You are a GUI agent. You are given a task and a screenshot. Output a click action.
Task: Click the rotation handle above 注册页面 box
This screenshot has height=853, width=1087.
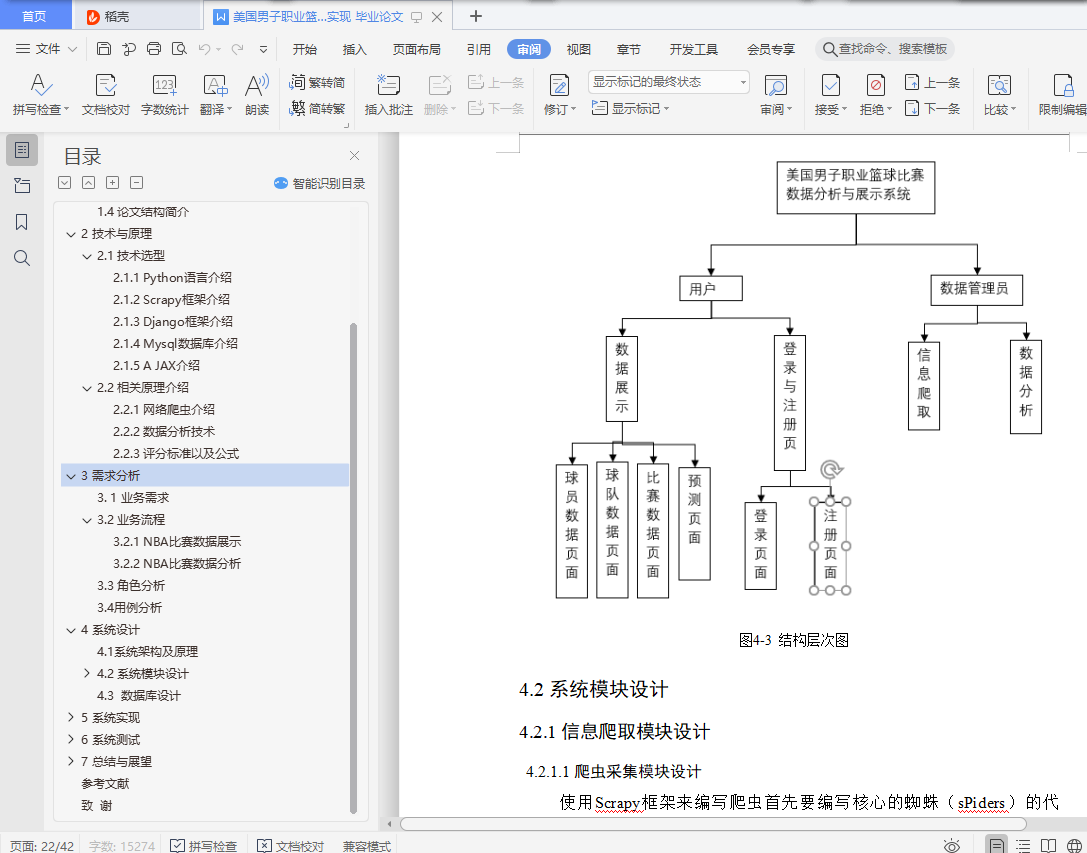[831, 469]
